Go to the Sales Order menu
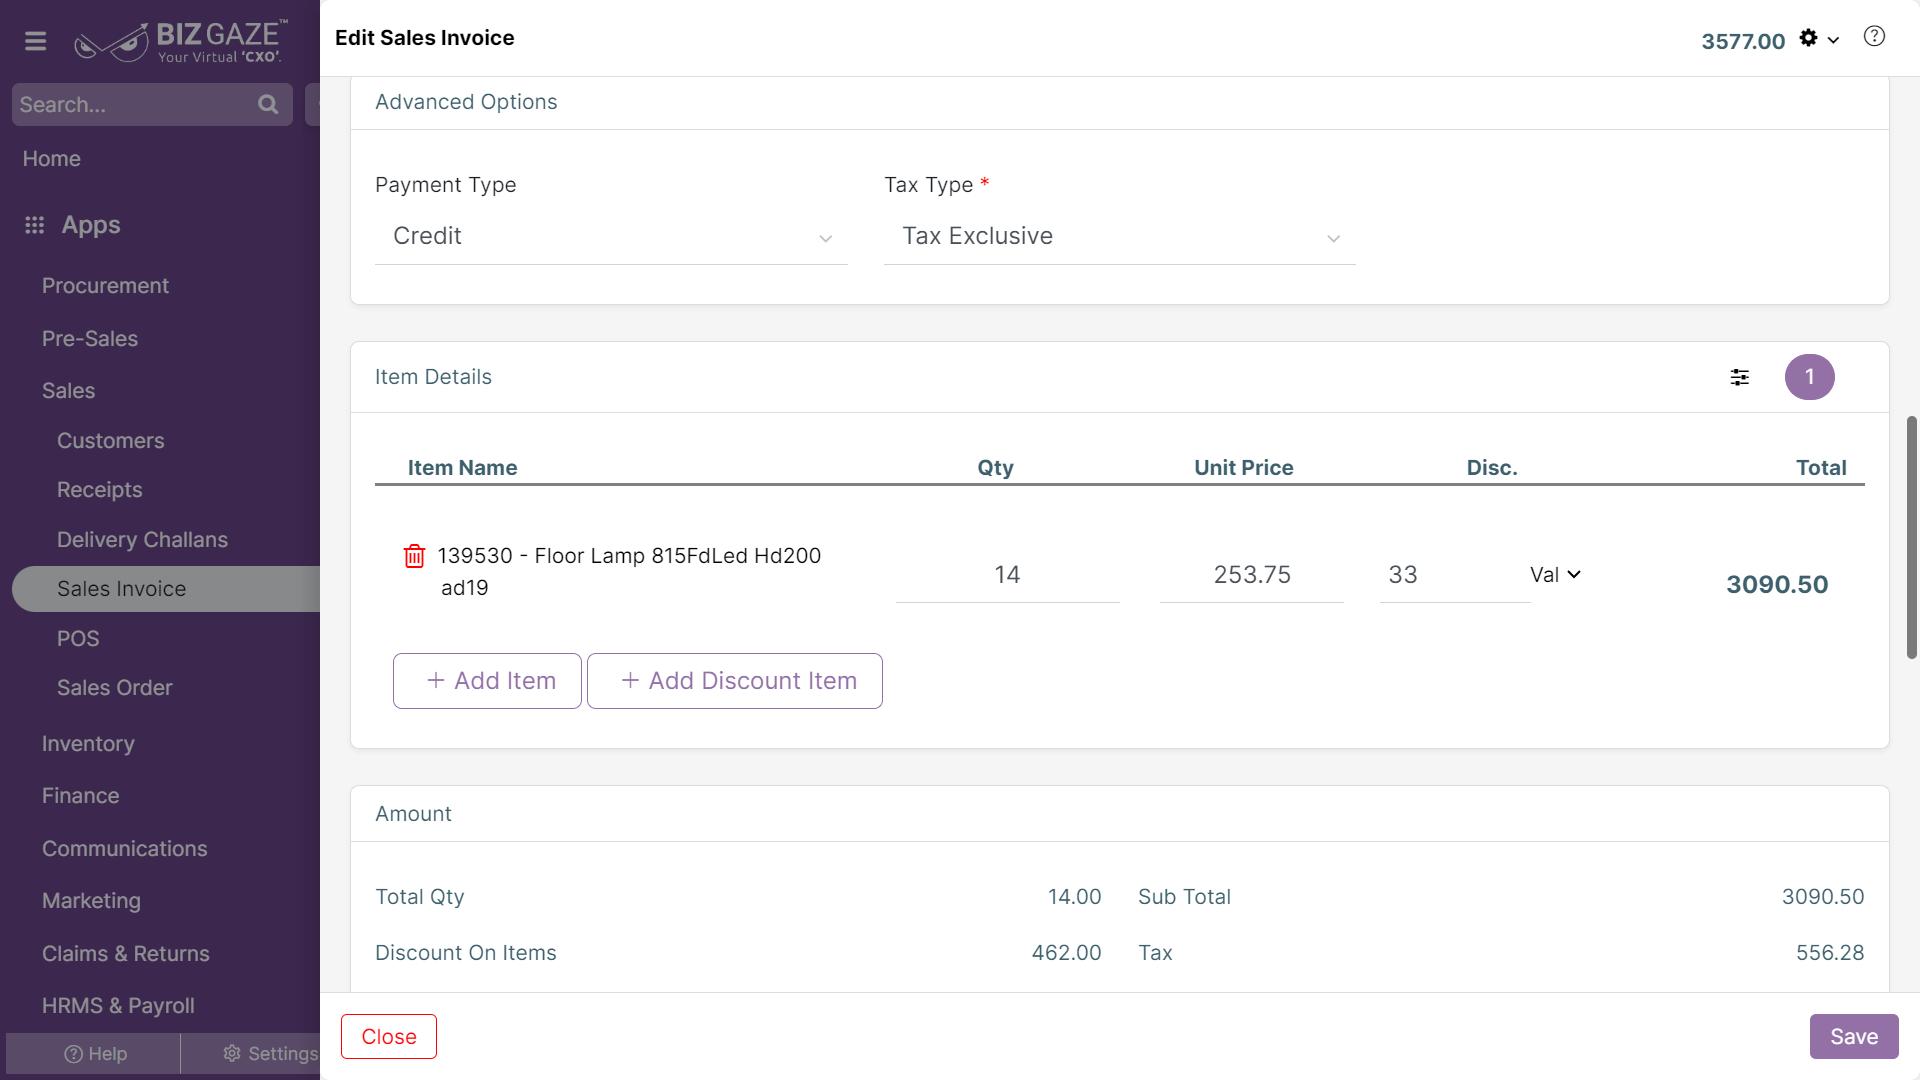Viewport: 1920px width, 1080px height. pyautogui.click(x=114, y=688)
